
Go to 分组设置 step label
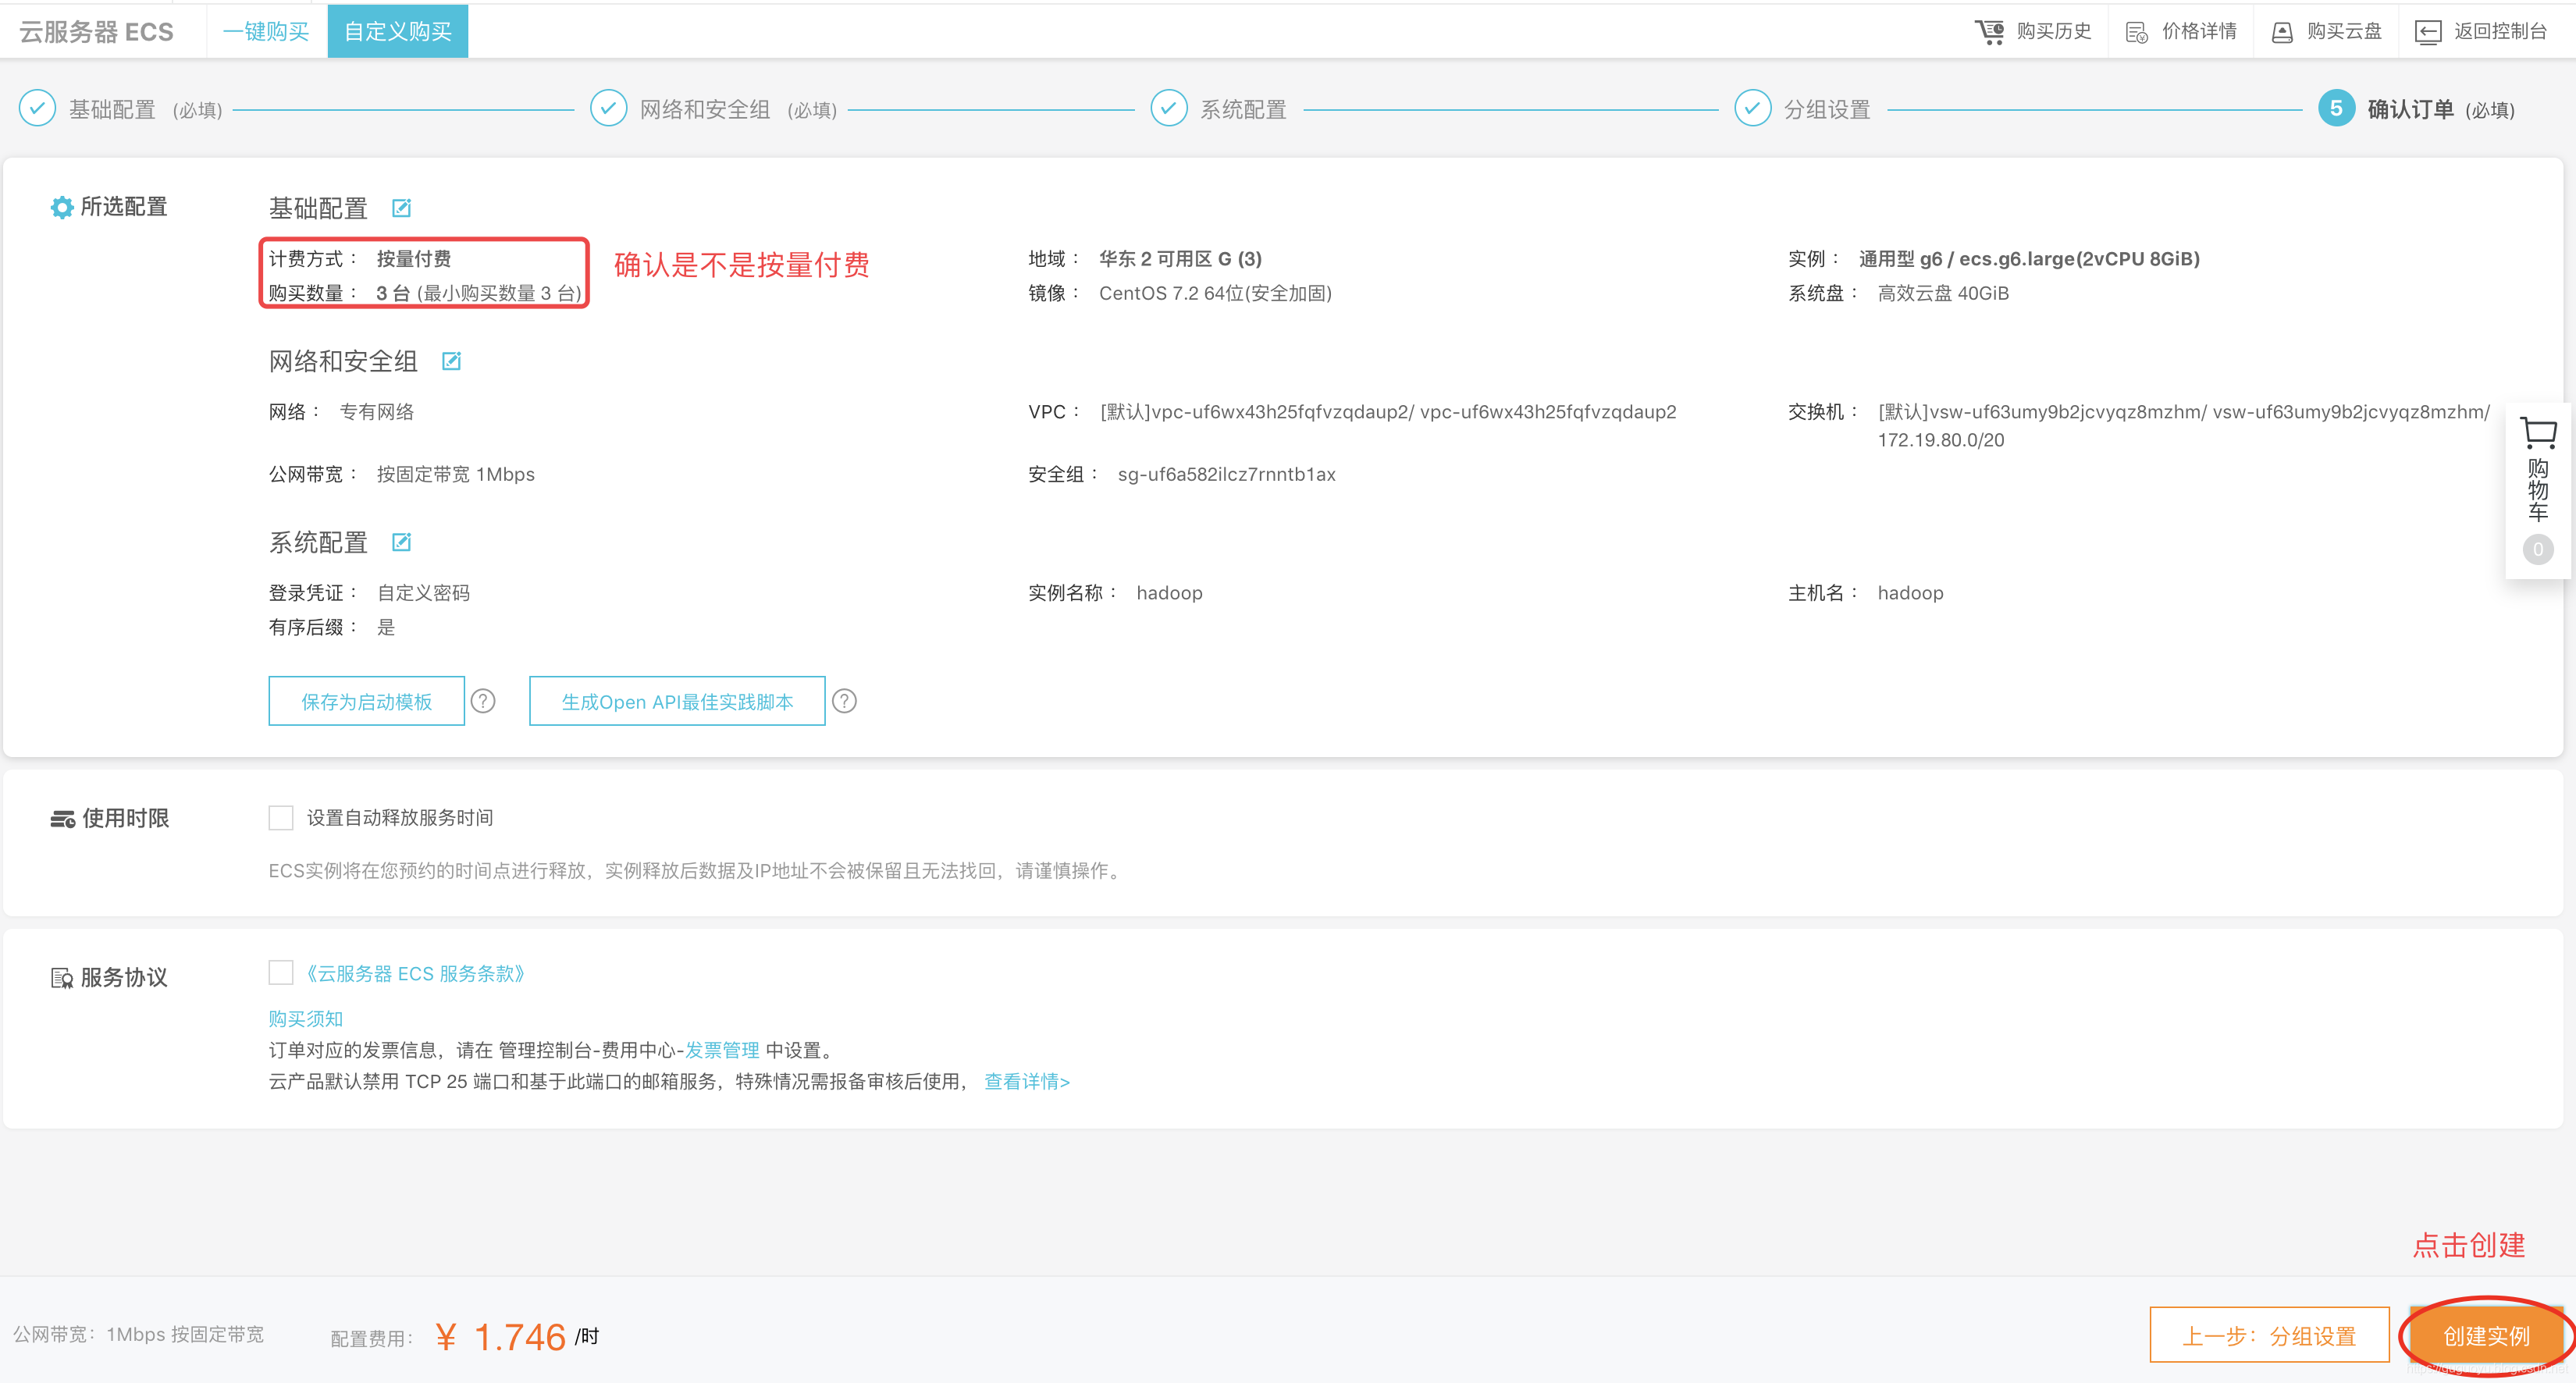[x=1827, y=109]
